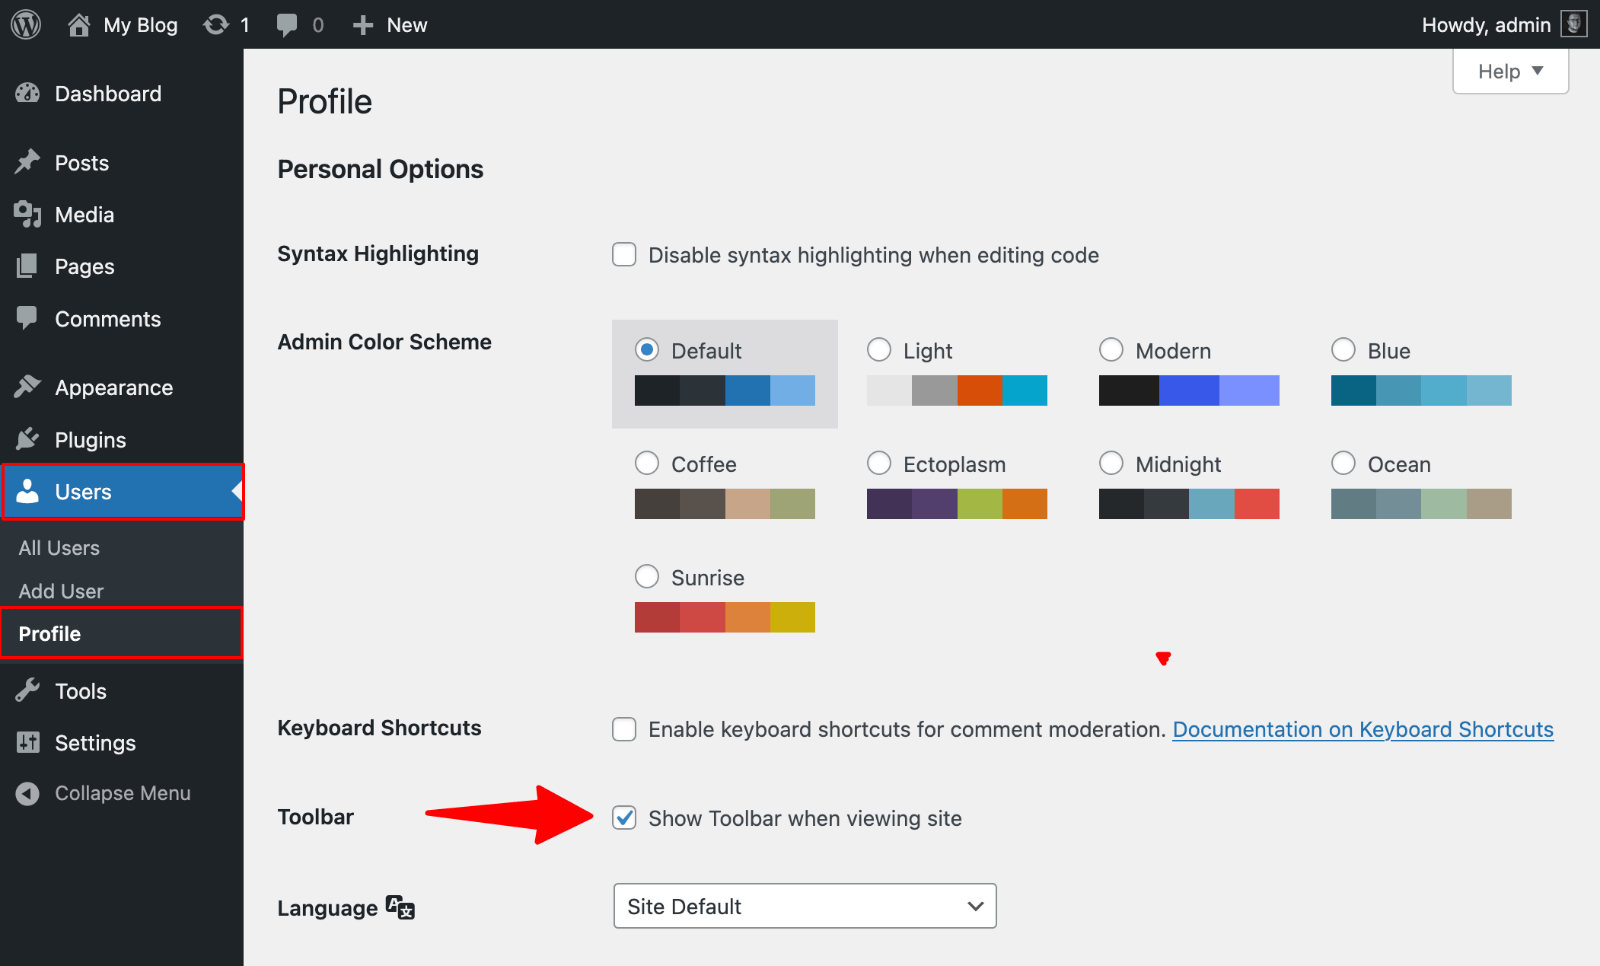The width and height of the screenshot is (1600, 966).
Task: Open Documentation on Keyboard Shortcuts link
Action: [1362, 730]
